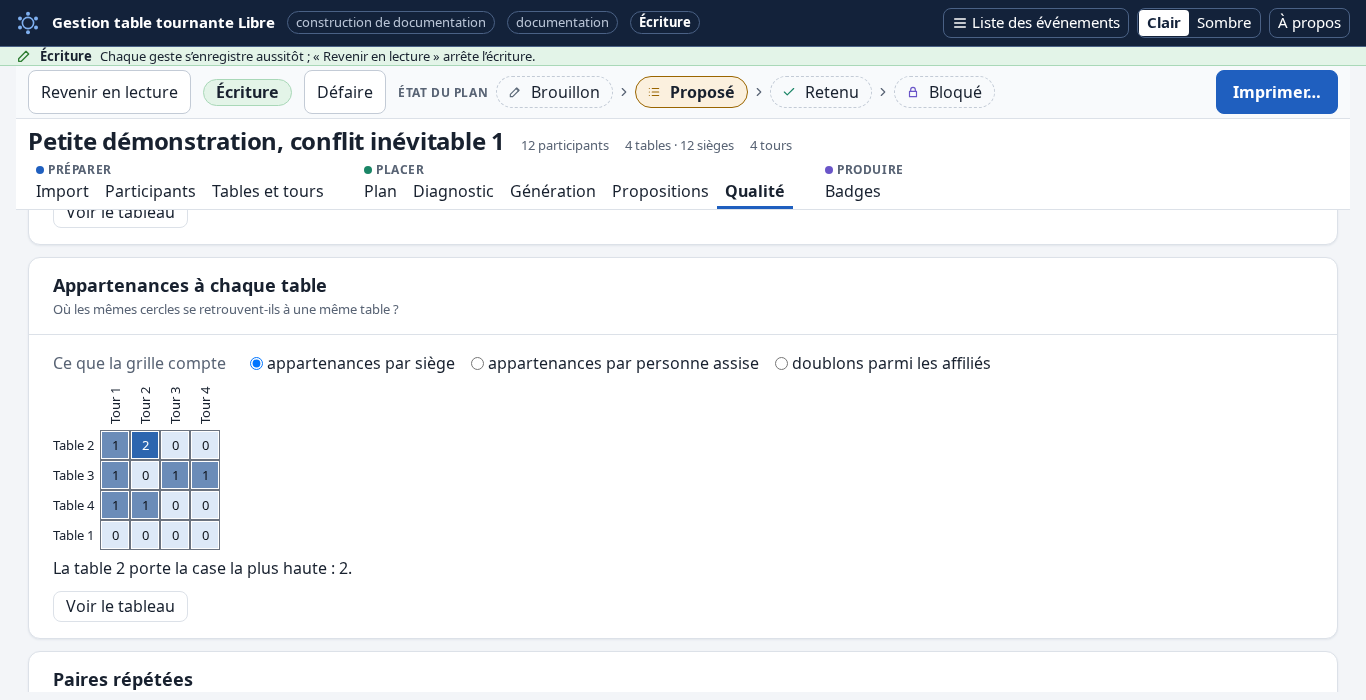Select the Qualité tab
This screenshot has width=1366, height=700.
click(x=755, y=191)
